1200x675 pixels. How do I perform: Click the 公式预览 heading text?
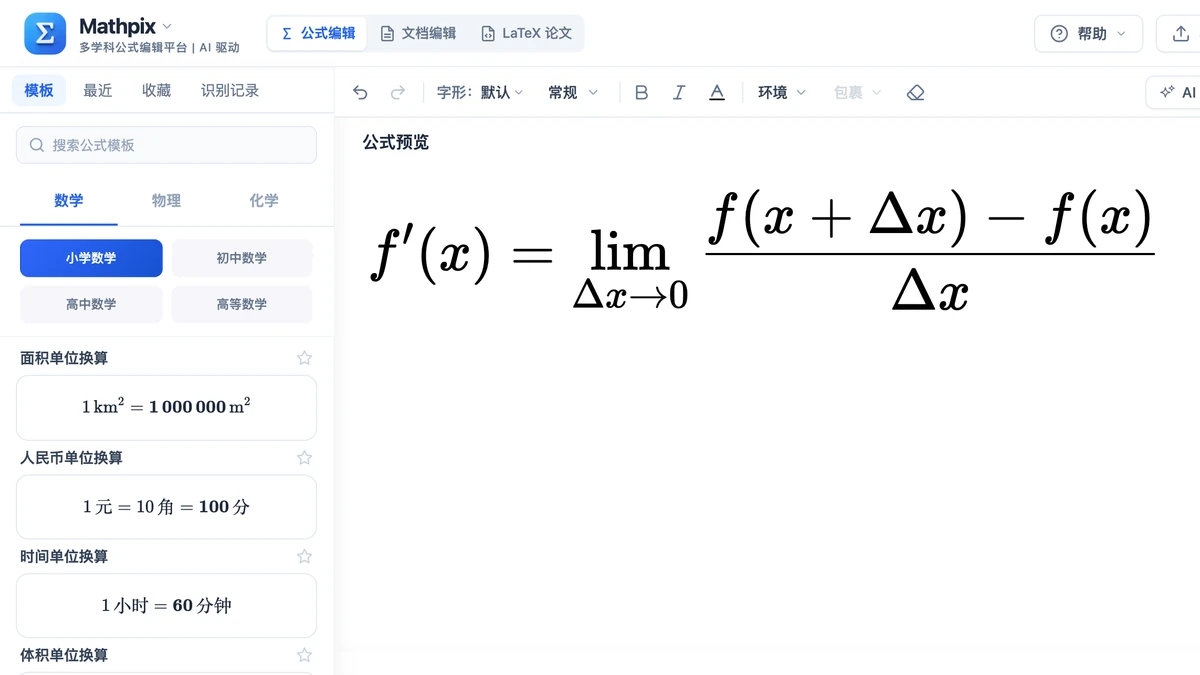coord(396,142)
